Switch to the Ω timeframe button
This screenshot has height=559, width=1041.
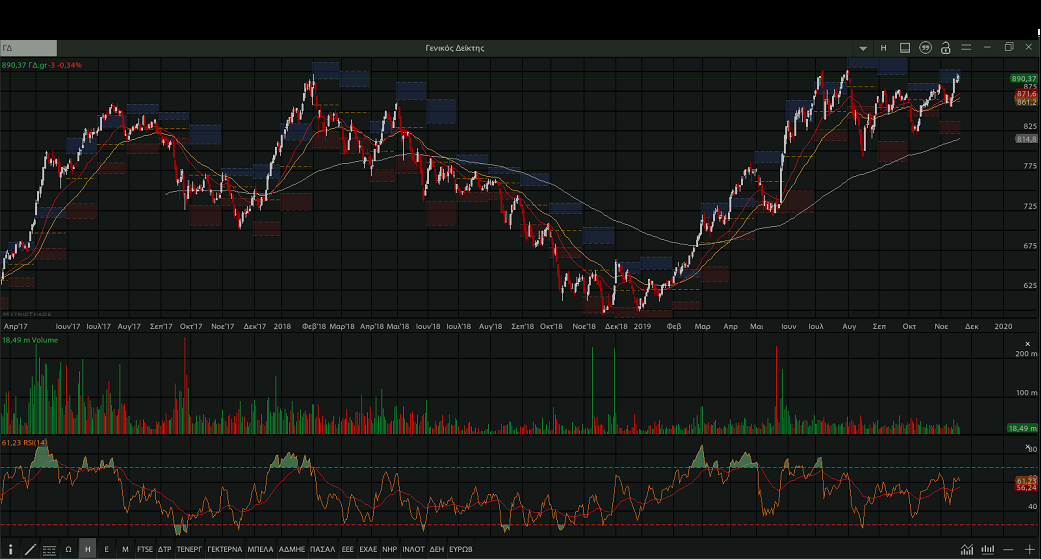point(68,549)
